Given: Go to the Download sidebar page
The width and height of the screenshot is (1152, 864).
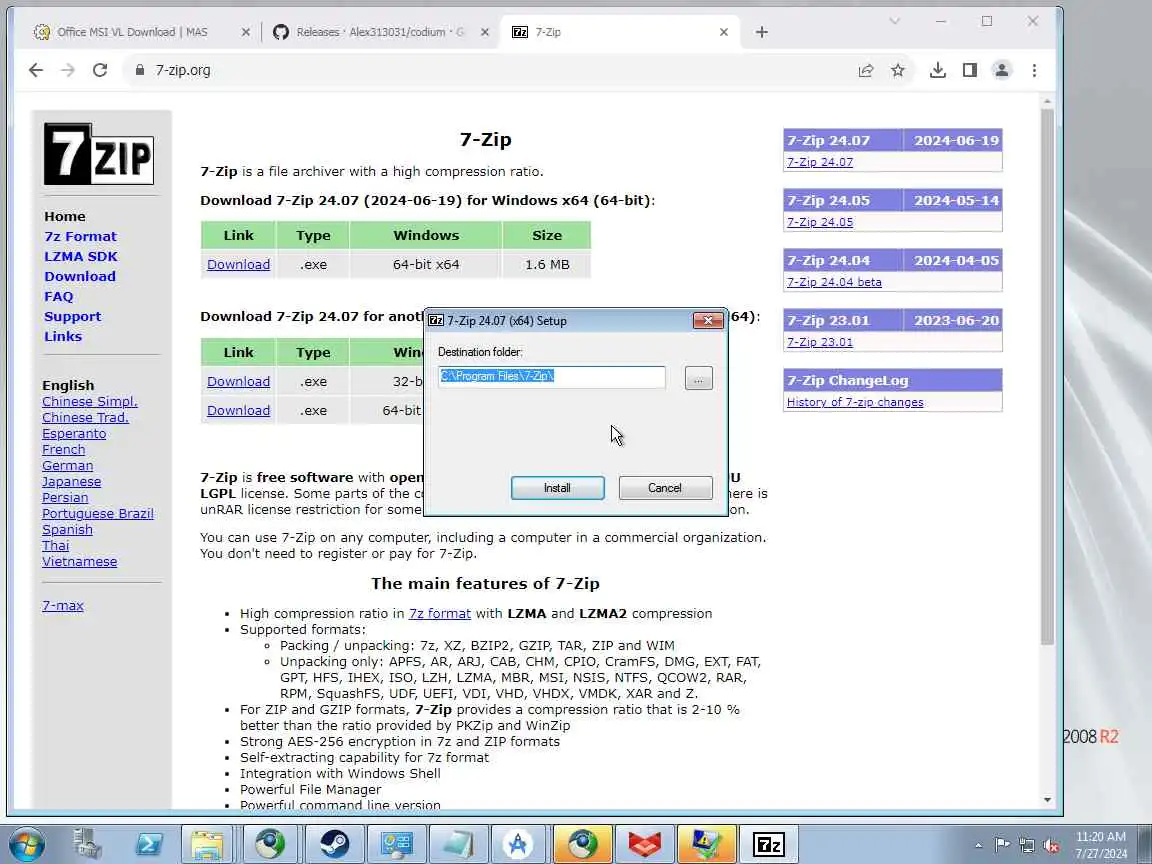Looking at the screenshot, I should pos(80,276).
